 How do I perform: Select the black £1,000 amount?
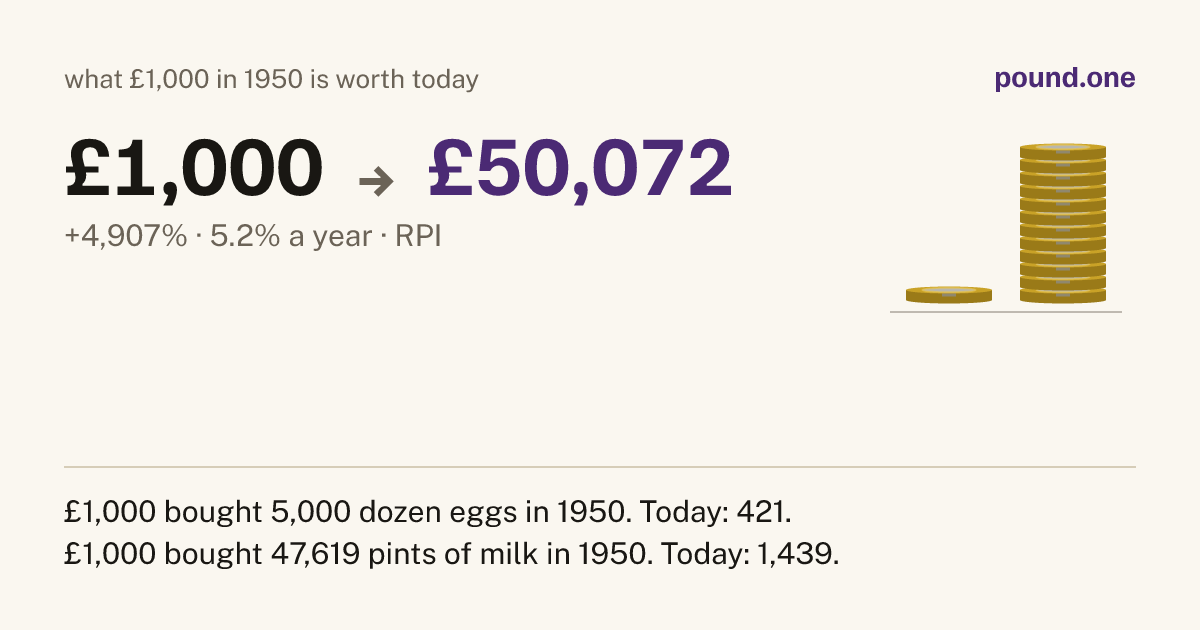(x=194, y=168)
